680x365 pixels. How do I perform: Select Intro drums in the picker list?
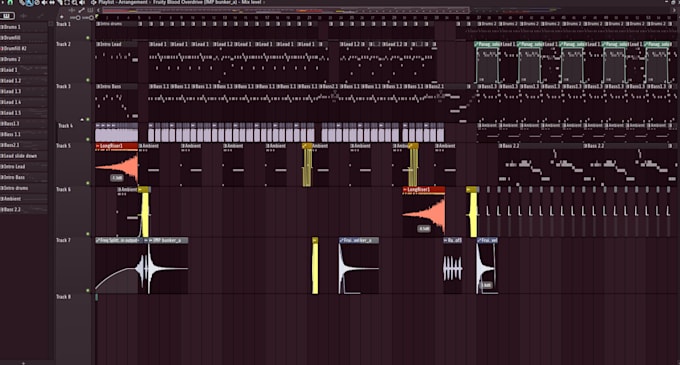point(23,188)
